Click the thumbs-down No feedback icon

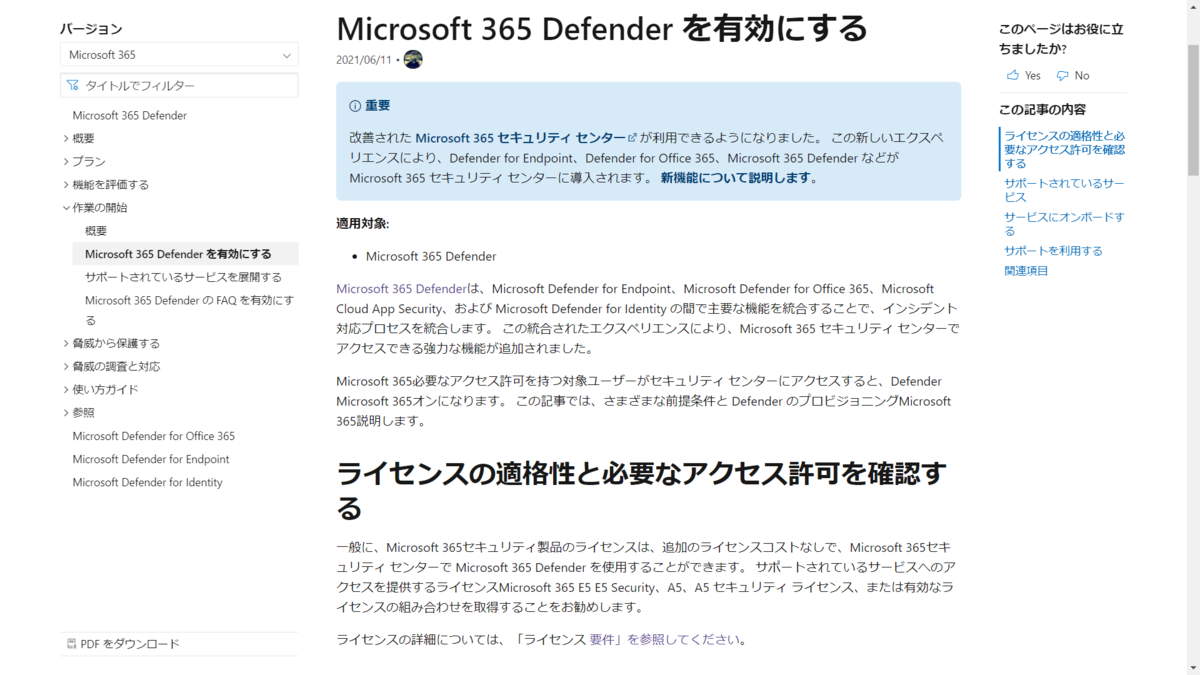click(1063, 76)
